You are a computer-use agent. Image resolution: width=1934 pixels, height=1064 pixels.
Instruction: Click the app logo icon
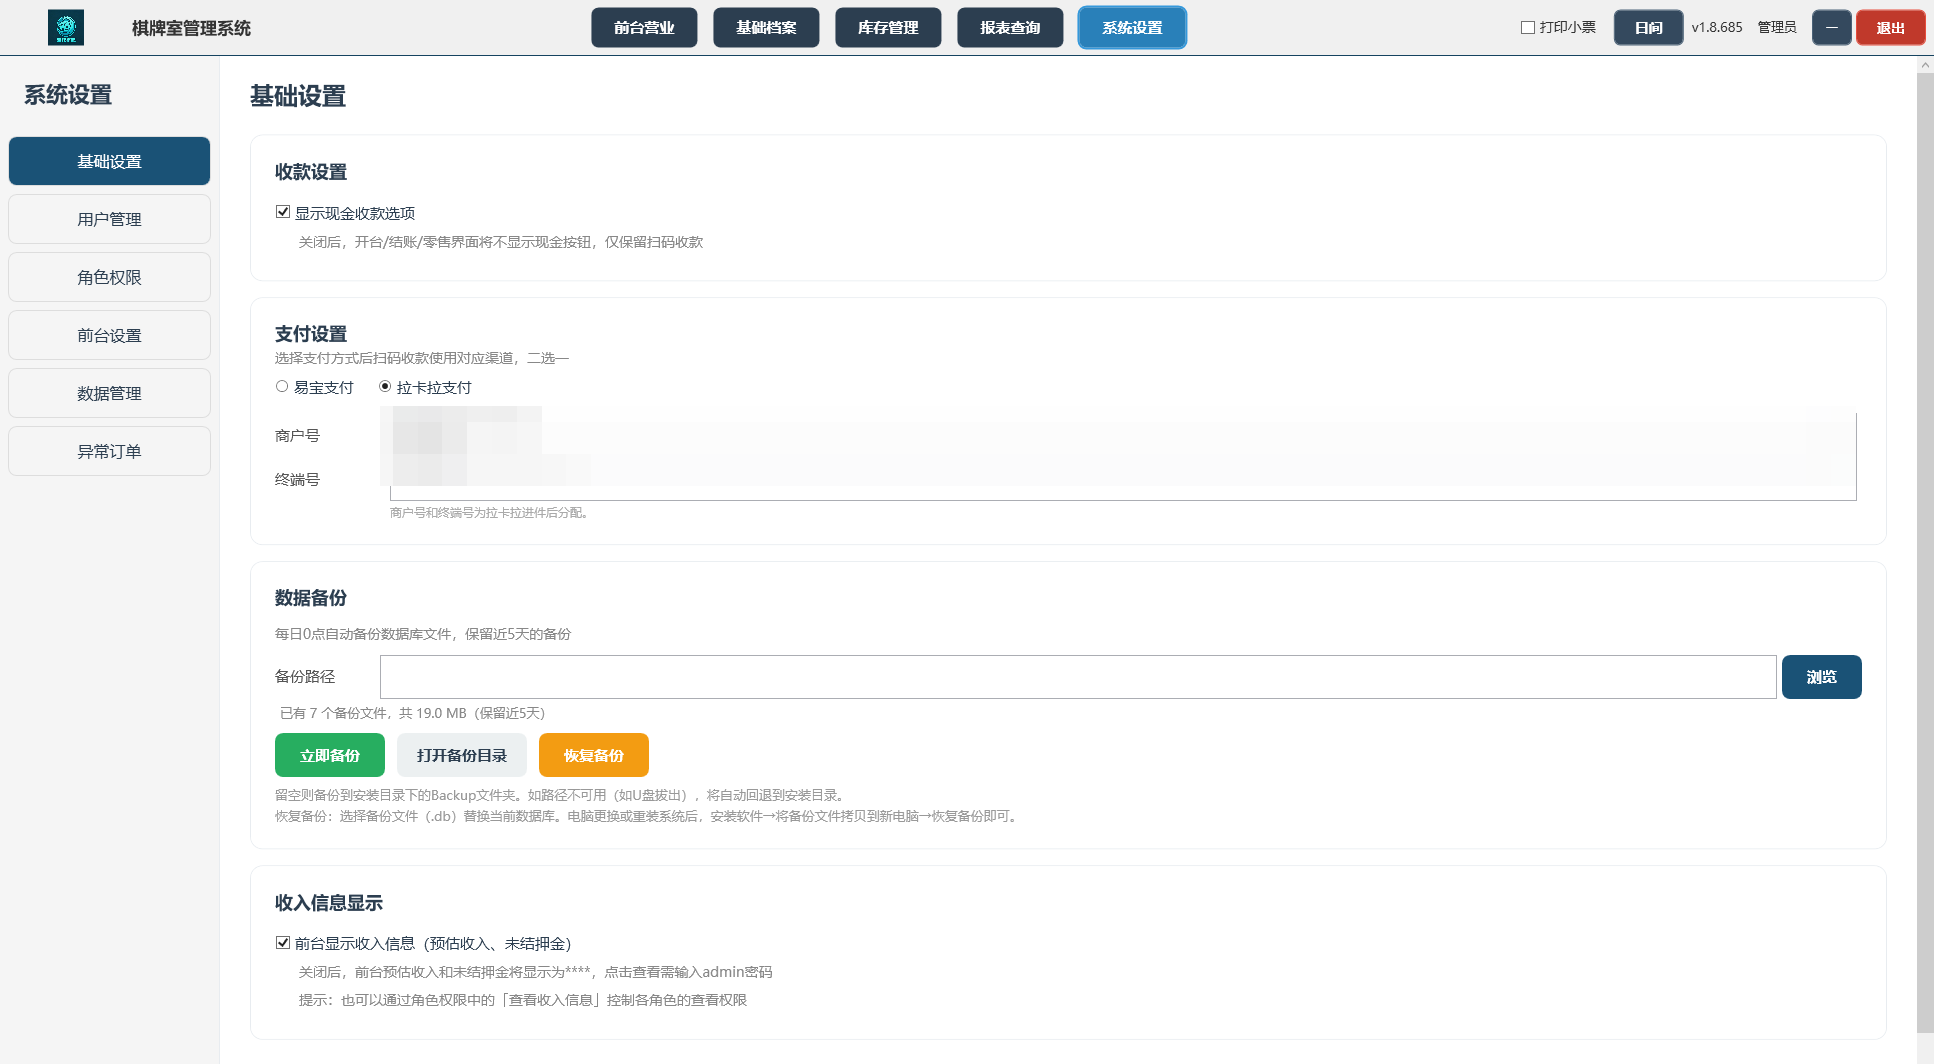tap(66, 27)
